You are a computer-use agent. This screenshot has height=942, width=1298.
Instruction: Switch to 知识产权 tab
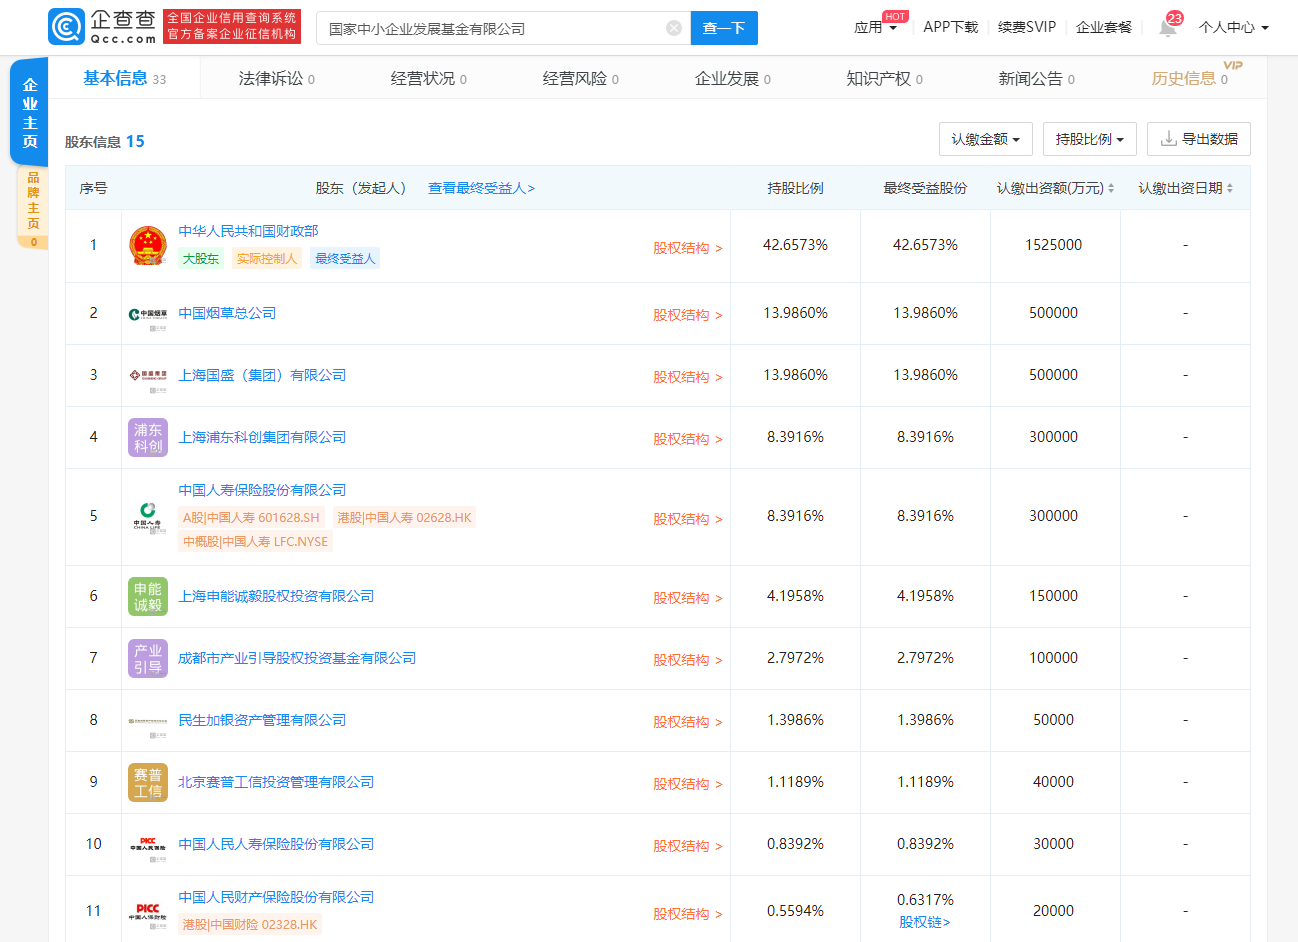pyautogui.click(x=885, y=78)
